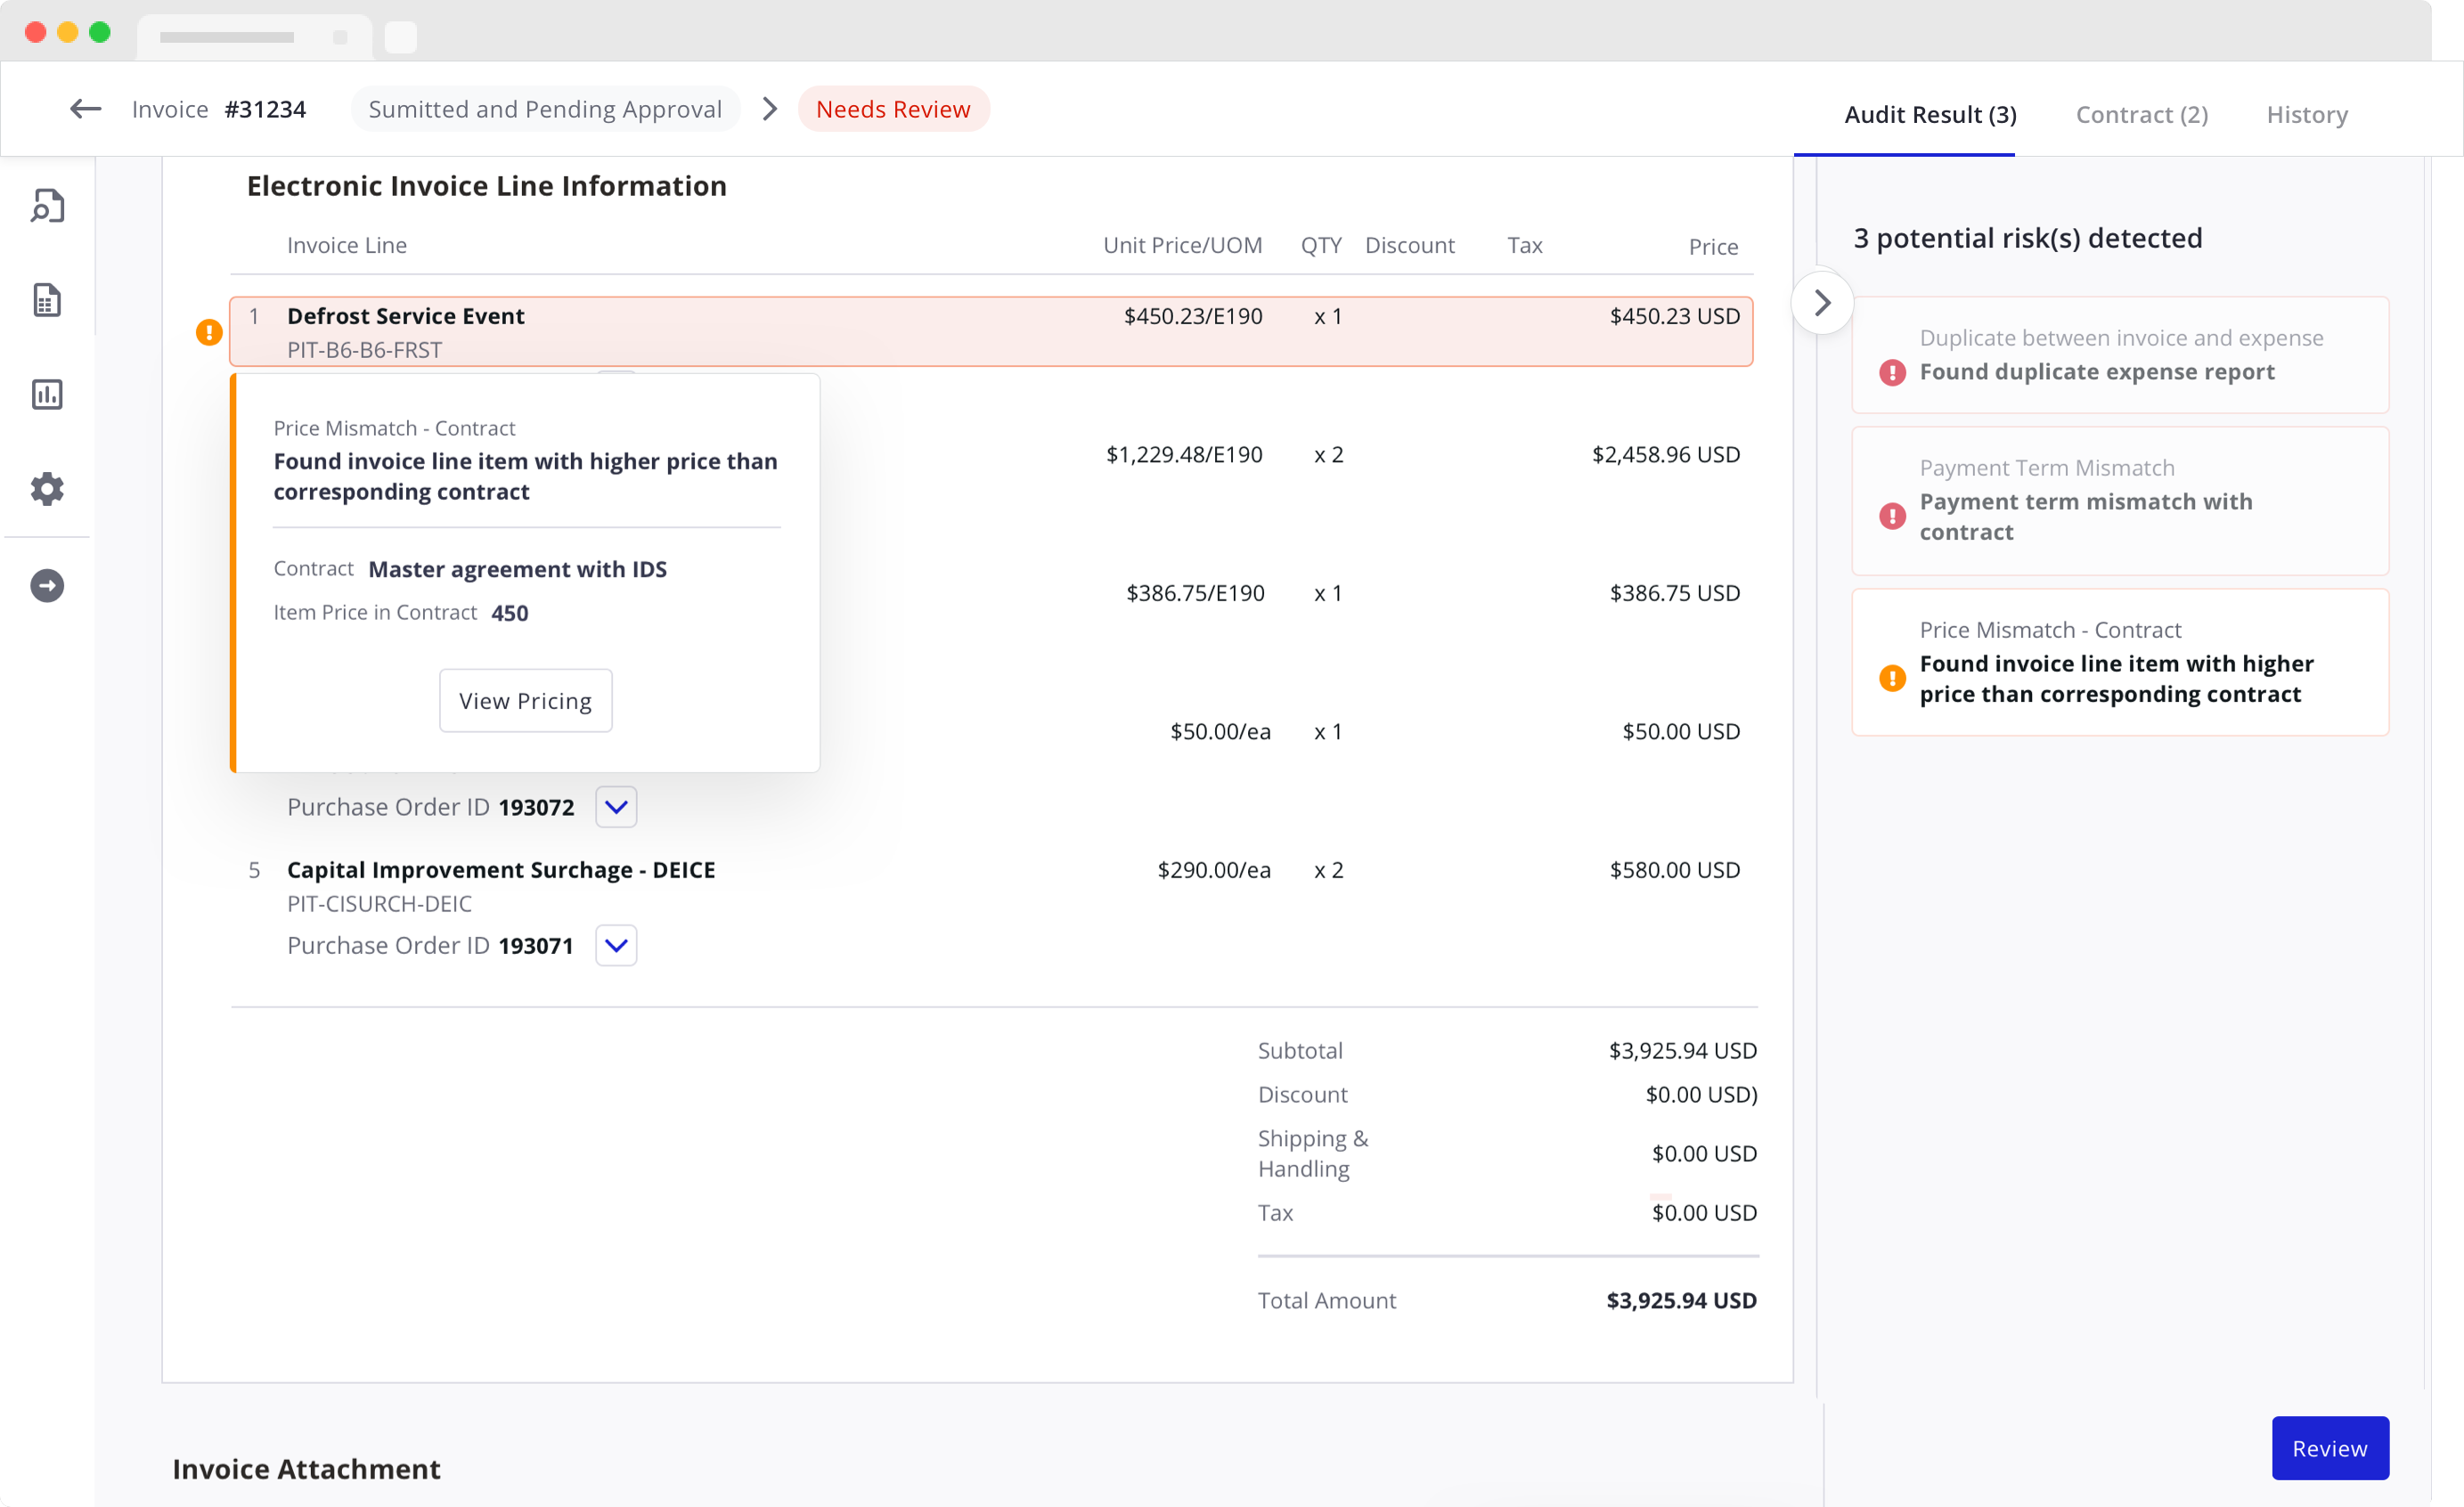
Task: Click chevron between status badges
Action: (x=769, y=109)
